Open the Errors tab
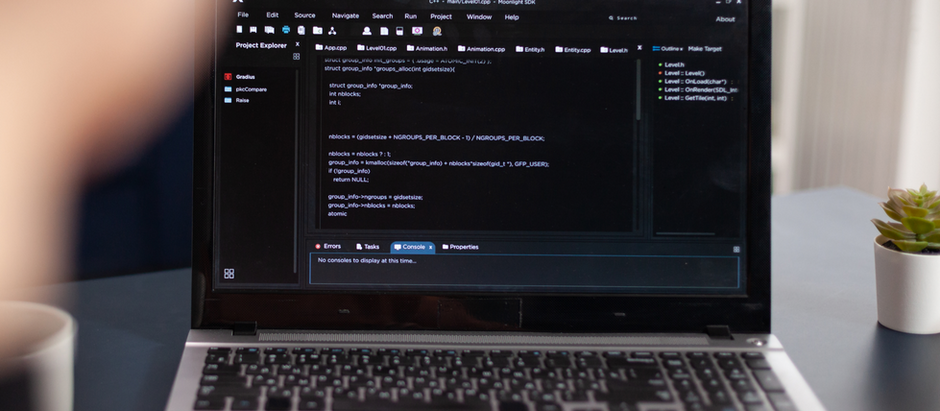Image resolution: width=940 pixels, height=411 pixels. tap(328, 246)
